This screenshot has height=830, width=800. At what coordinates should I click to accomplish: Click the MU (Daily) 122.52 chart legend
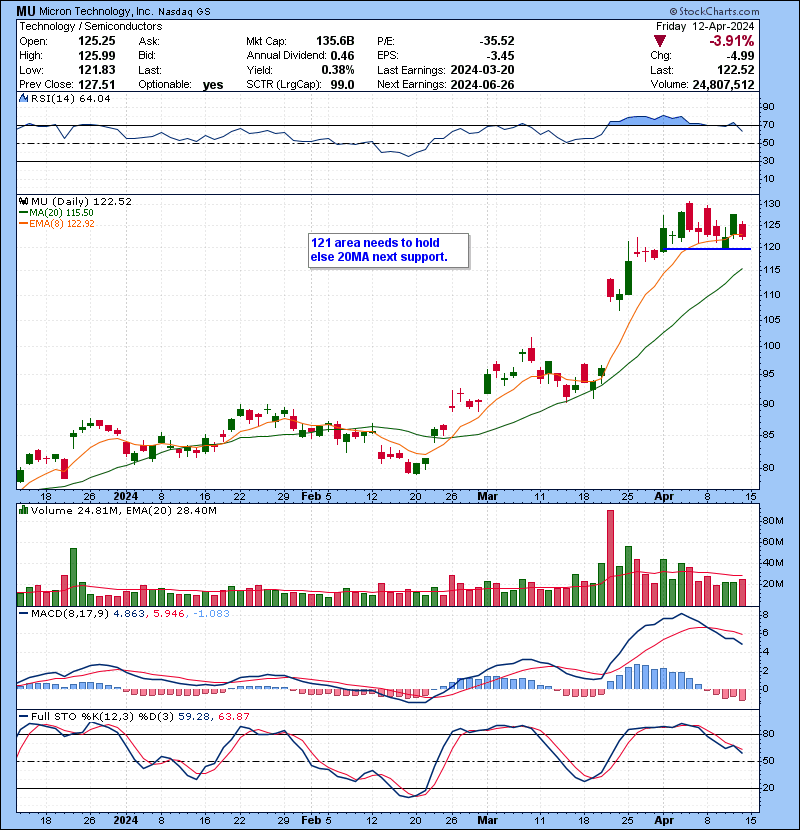click(81, 201)
